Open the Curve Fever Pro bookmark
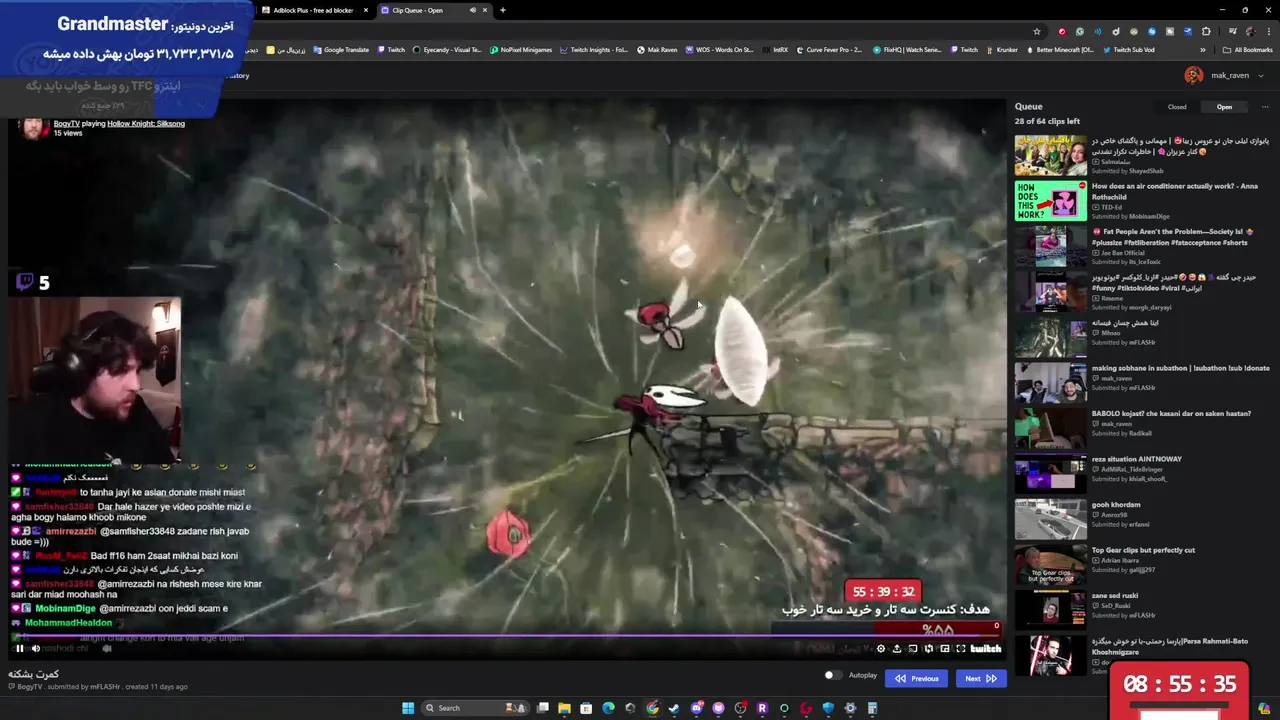This screenshot has height=720, width=1280. pos(829,50)
